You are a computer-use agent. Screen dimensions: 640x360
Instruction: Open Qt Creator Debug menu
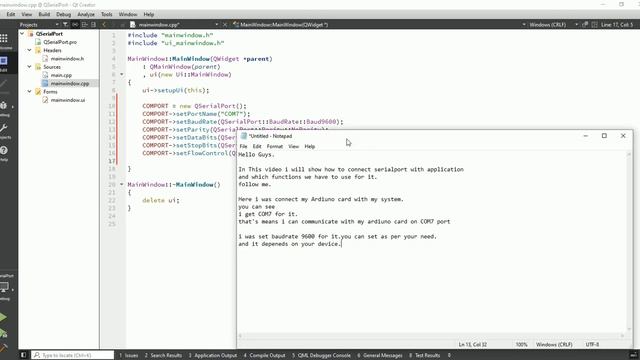click(63, 14)
